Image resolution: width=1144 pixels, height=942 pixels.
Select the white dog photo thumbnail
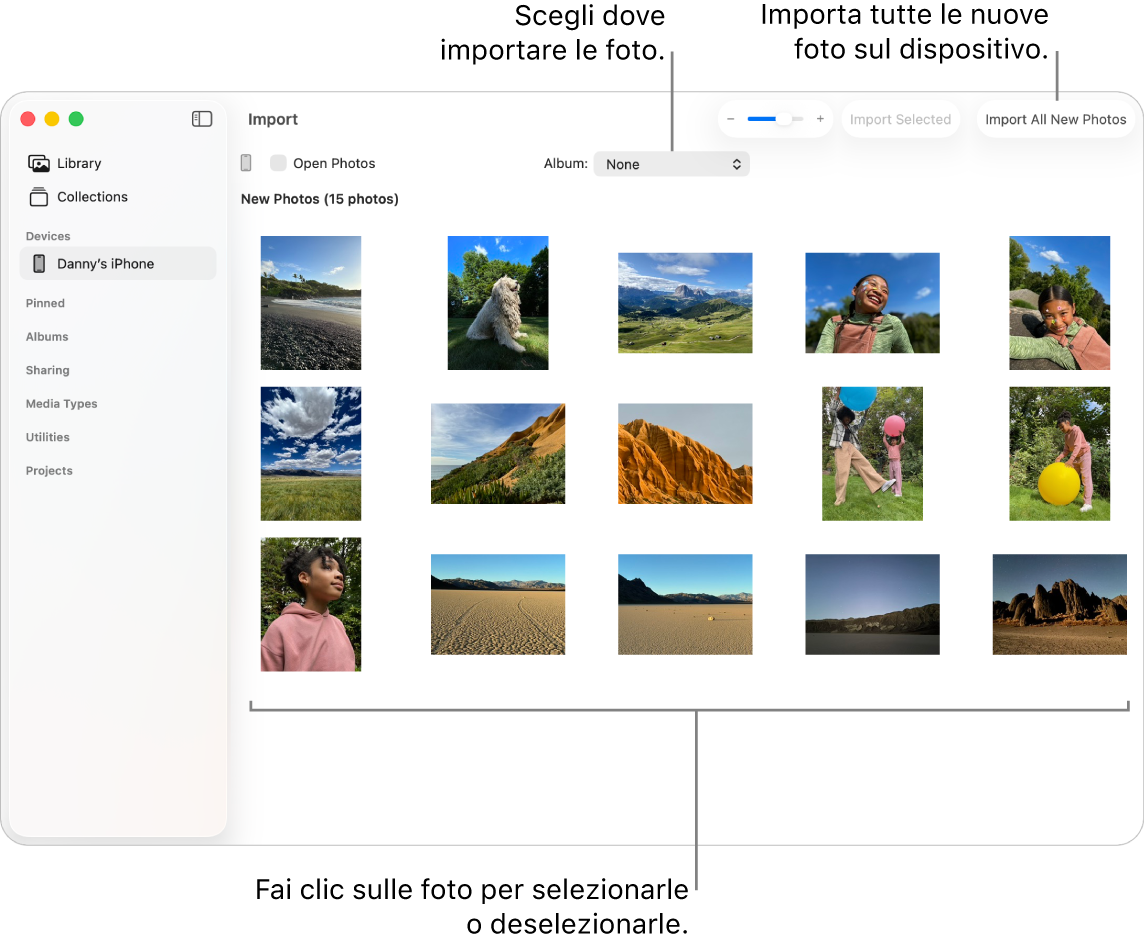pos(497,303)
